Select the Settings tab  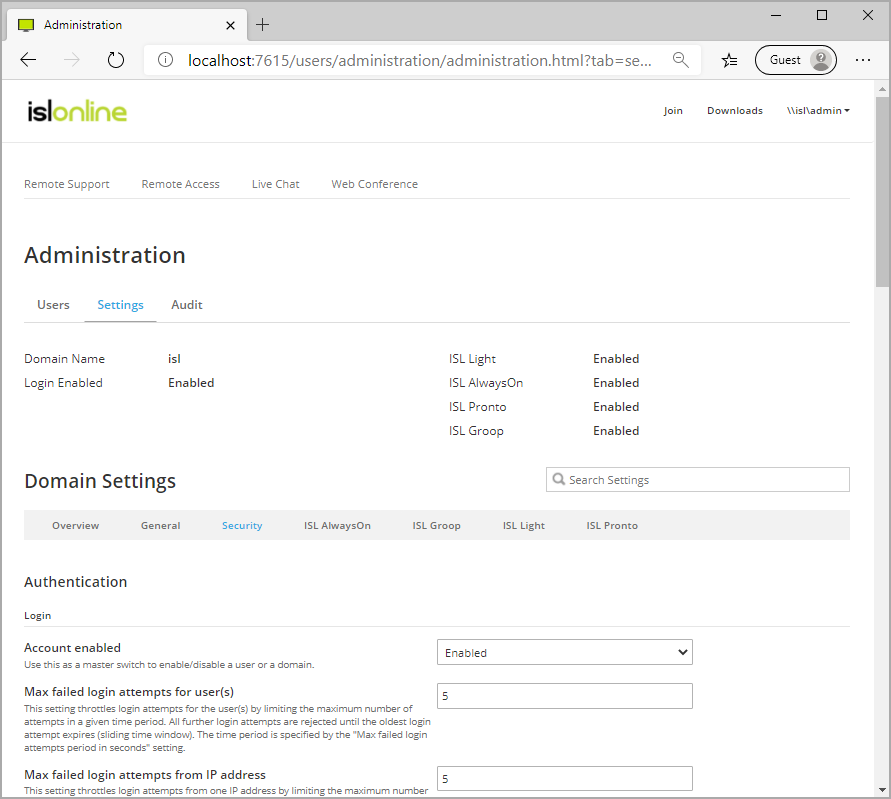pyautogui.click(x=120, y=305)
